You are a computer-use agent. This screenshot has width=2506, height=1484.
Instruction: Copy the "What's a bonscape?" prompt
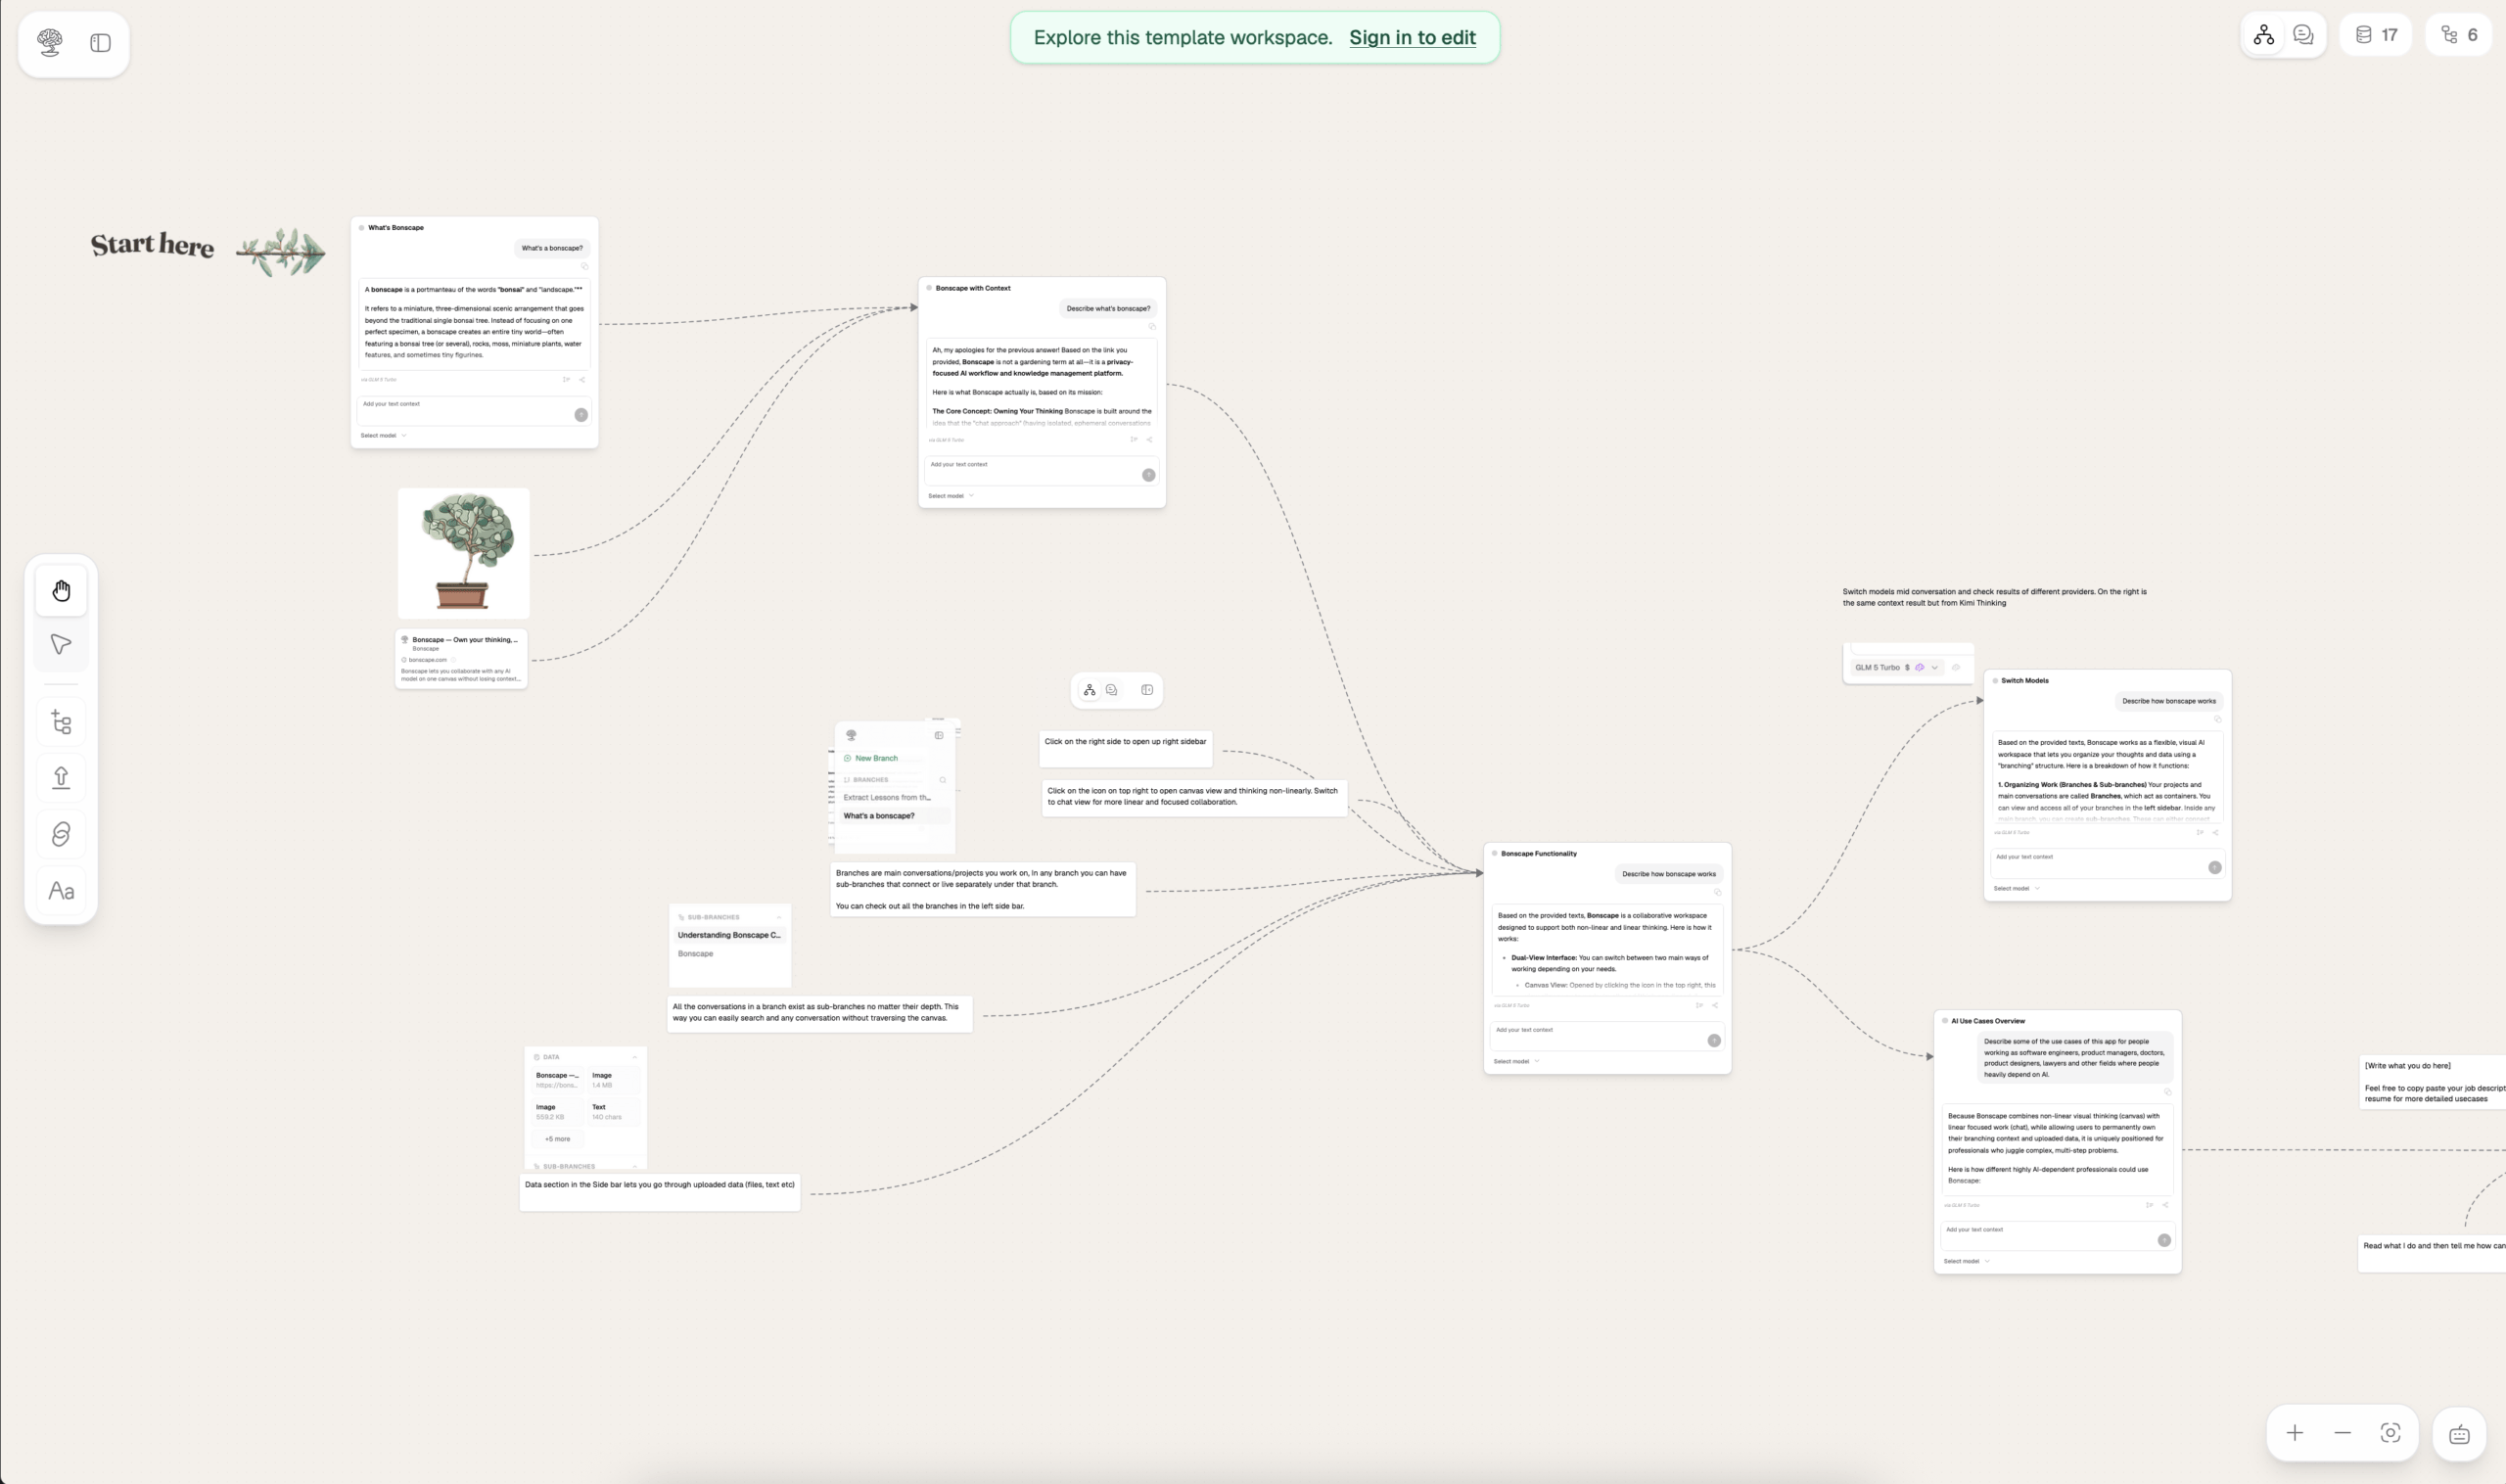tap(585, 266)
